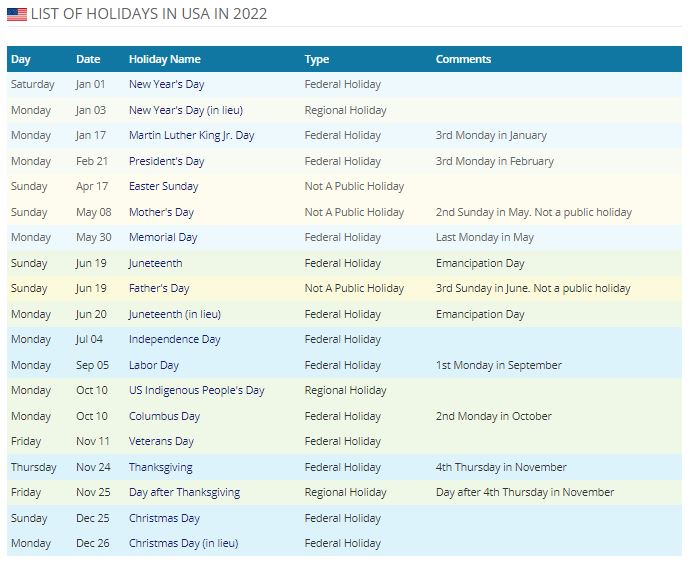Click the USA flag icon beside the title
This screenshot has height=569, width=692.
17,14
